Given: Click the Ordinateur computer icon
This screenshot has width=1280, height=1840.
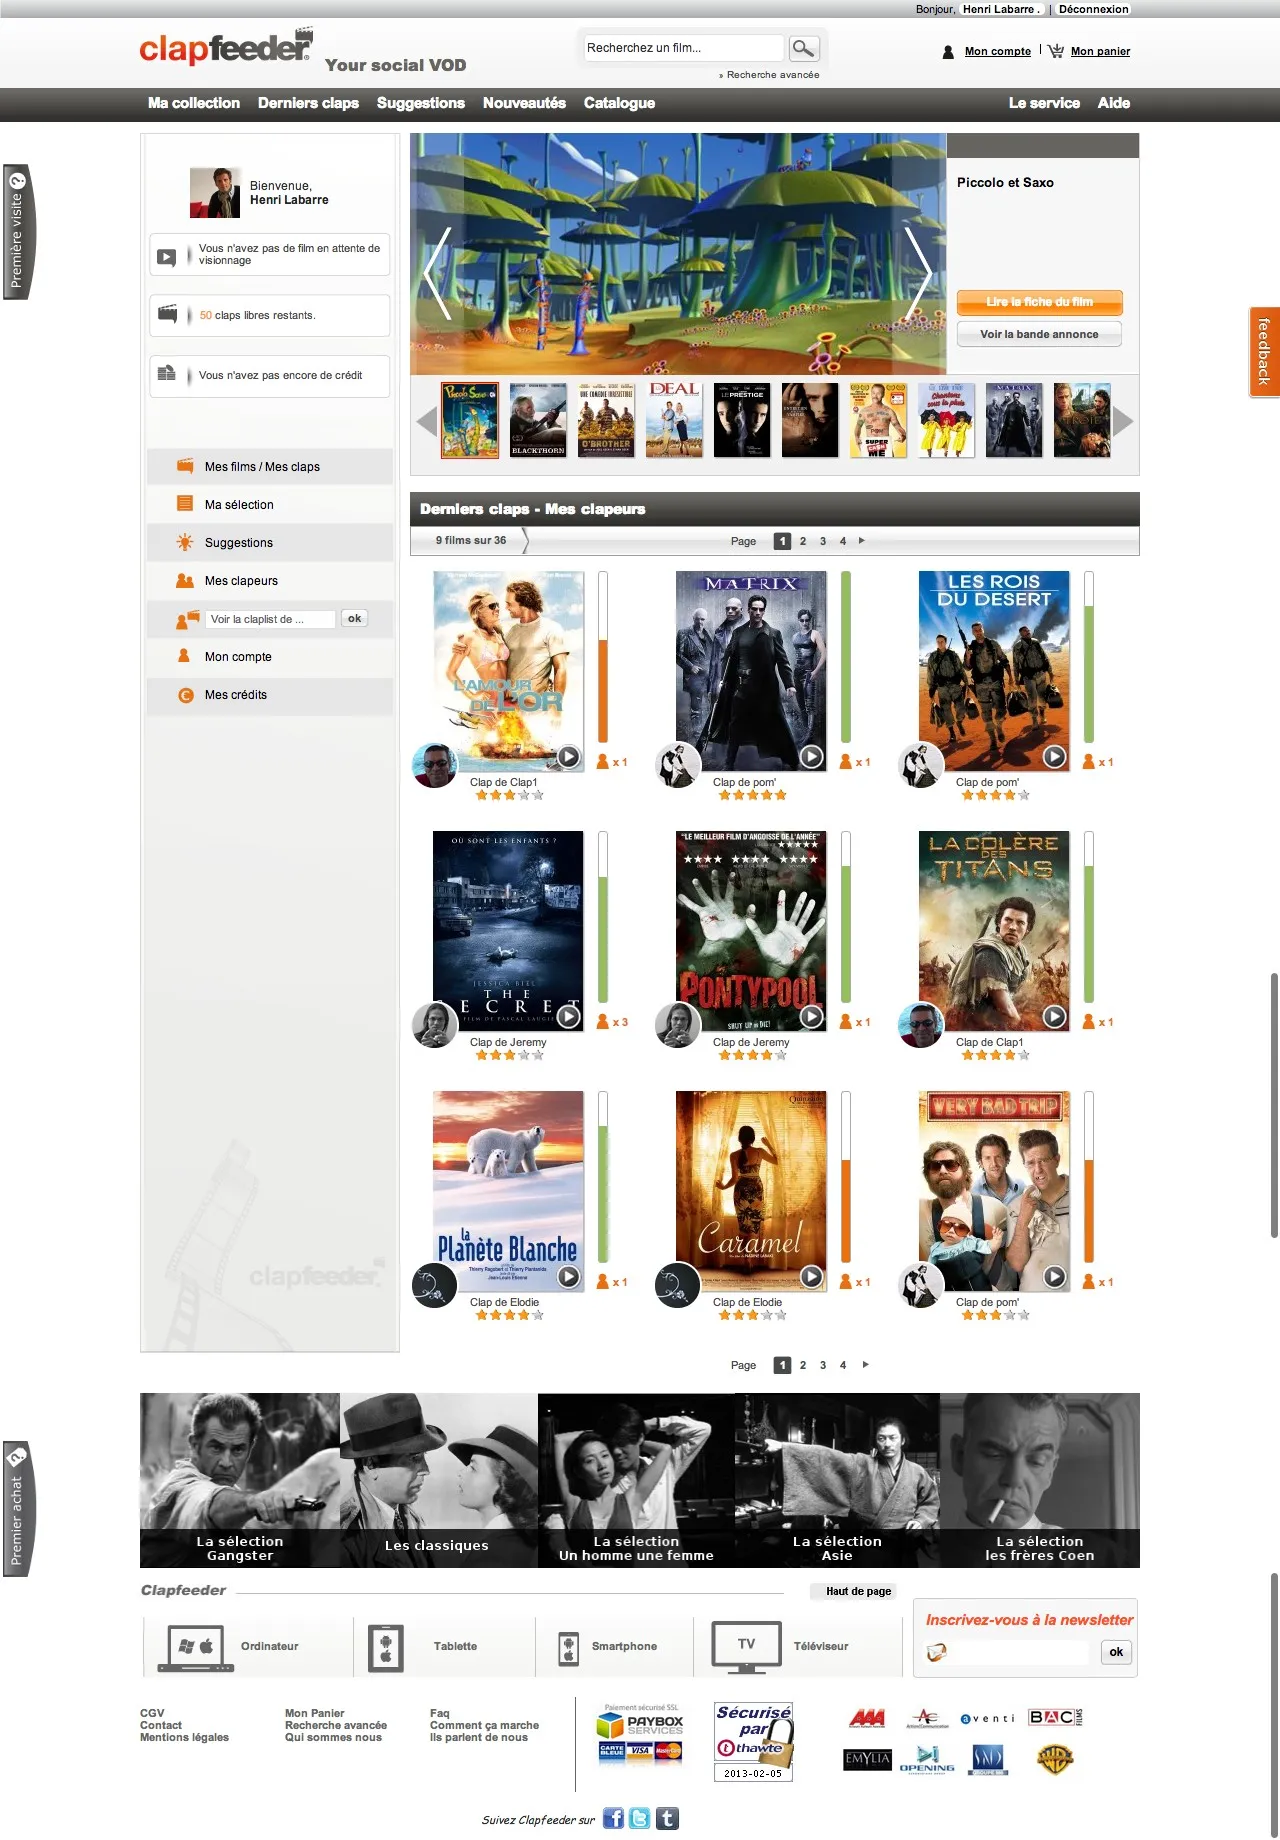Looking at the screenshot, I should 196,1648.
